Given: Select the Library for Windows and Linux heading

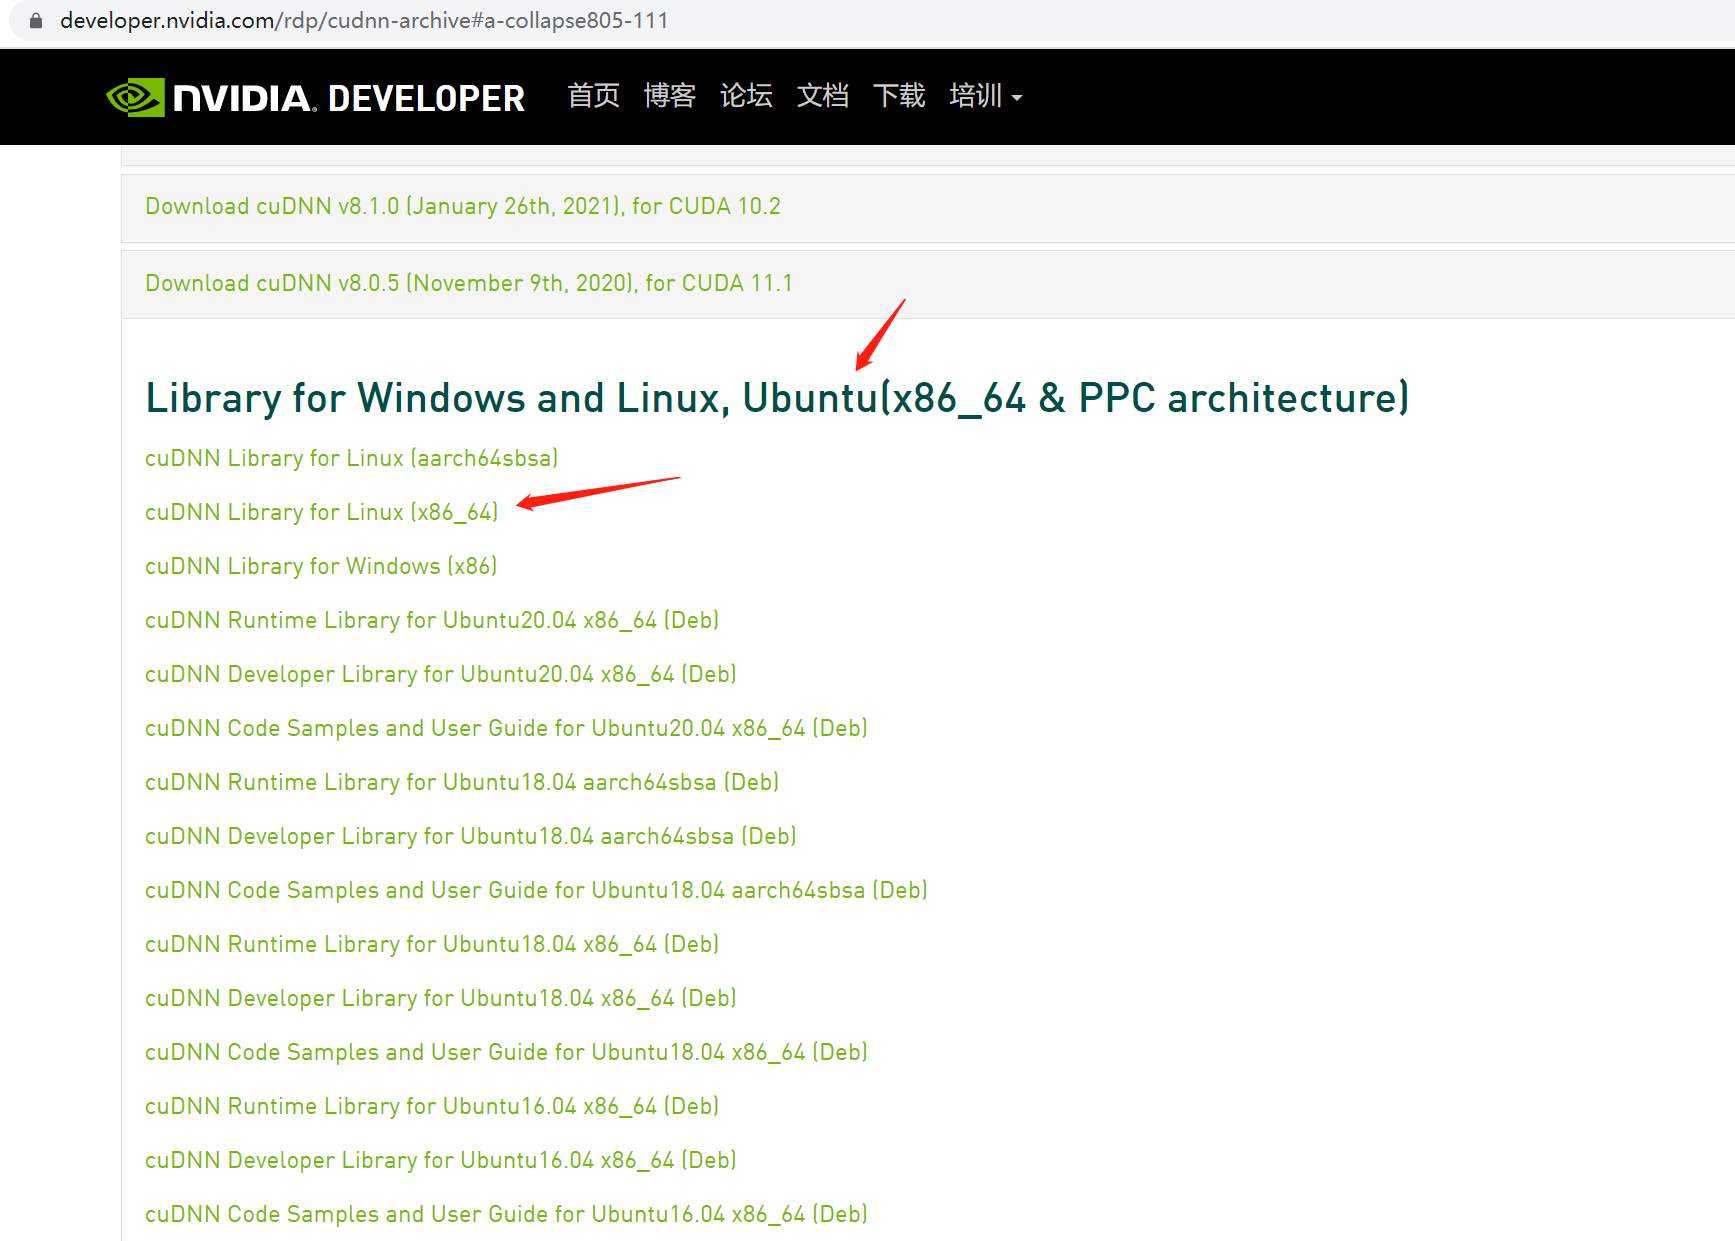Looking at the screenshot, I should coord(777,398).
